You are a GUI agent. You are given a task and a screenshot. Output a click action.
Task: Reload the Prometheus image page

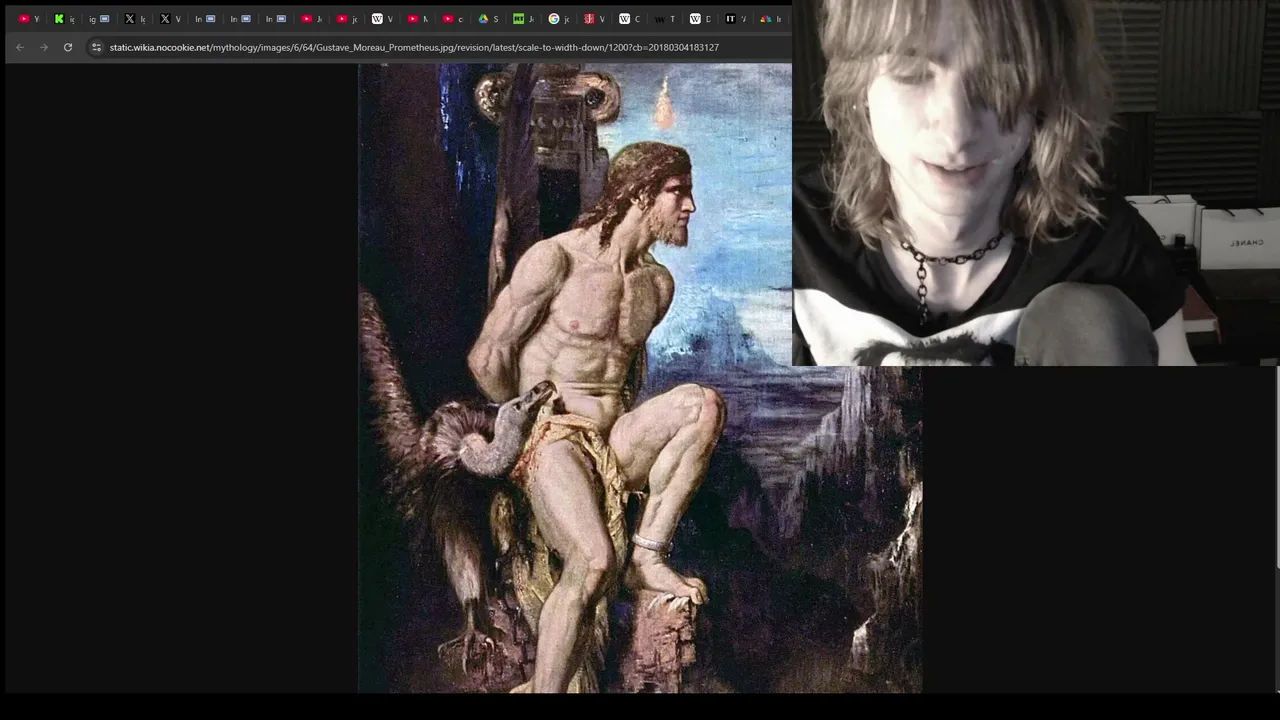[68, 47]
